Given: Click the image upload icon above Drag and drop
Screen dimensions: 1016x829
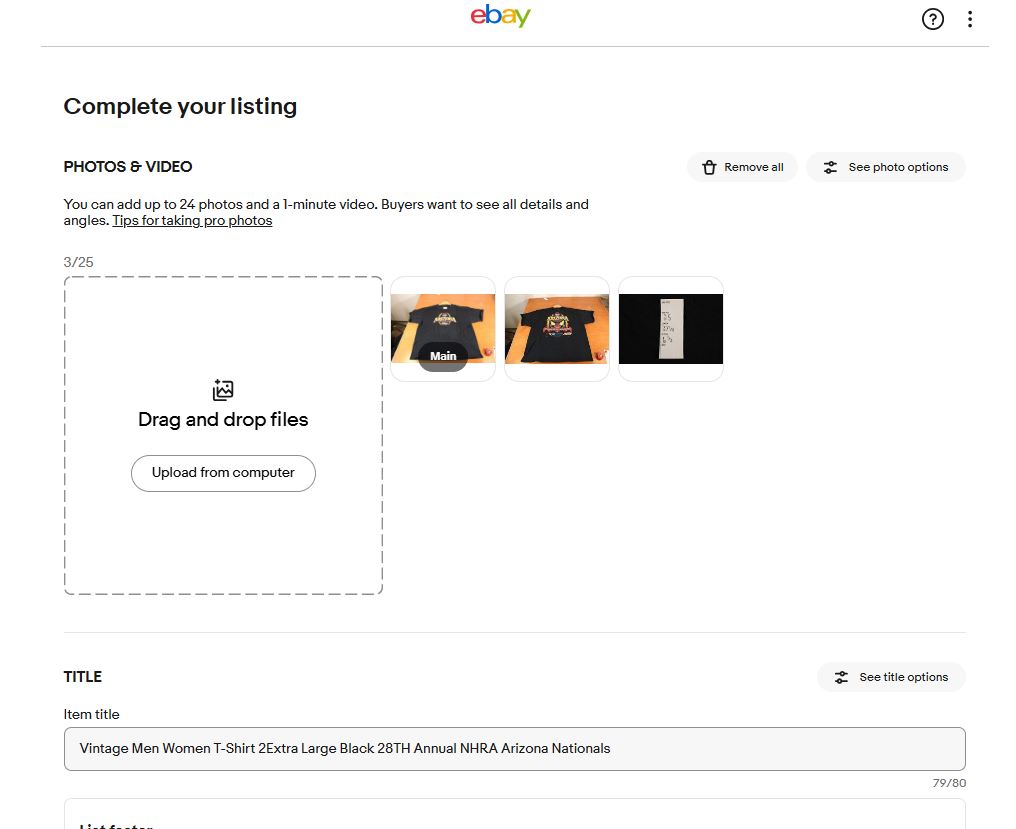Looking at the screenshot, I should coord(223,390).
